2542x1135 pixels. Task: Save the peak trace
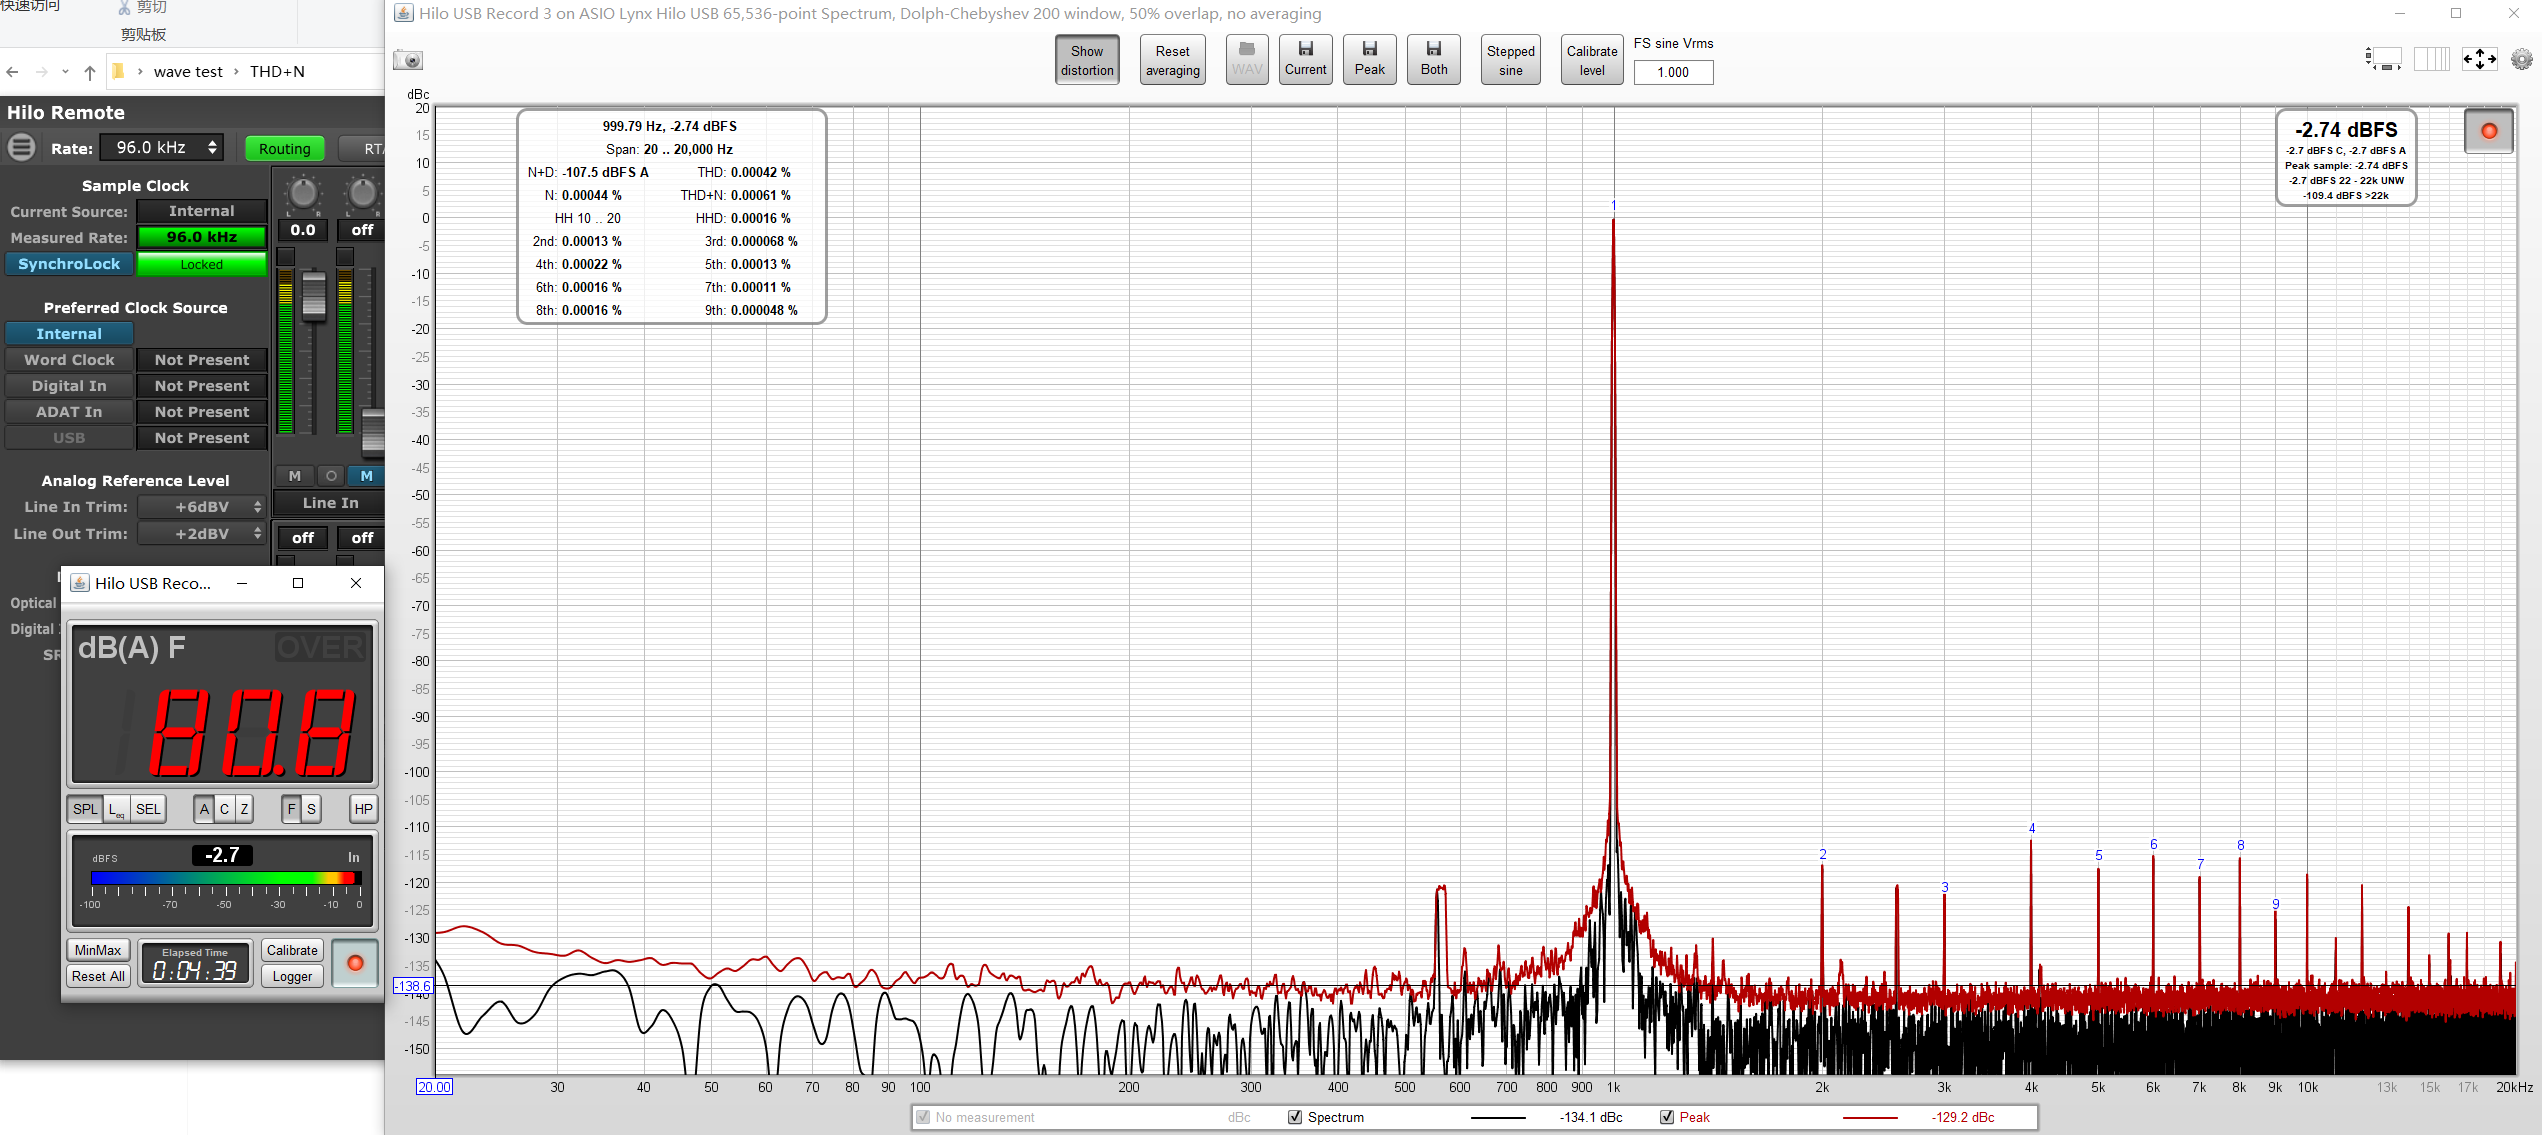1369,60
